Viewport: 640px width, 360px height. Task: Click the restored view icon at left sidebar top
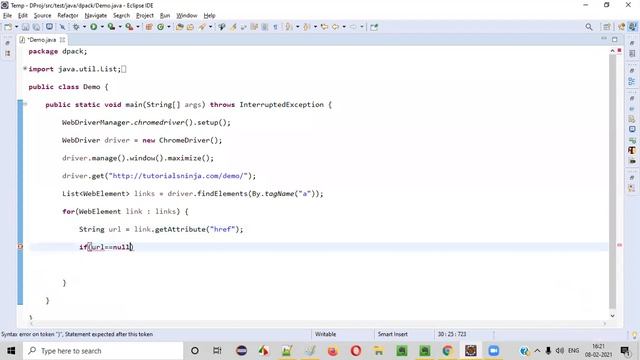[x=7, y=43]
